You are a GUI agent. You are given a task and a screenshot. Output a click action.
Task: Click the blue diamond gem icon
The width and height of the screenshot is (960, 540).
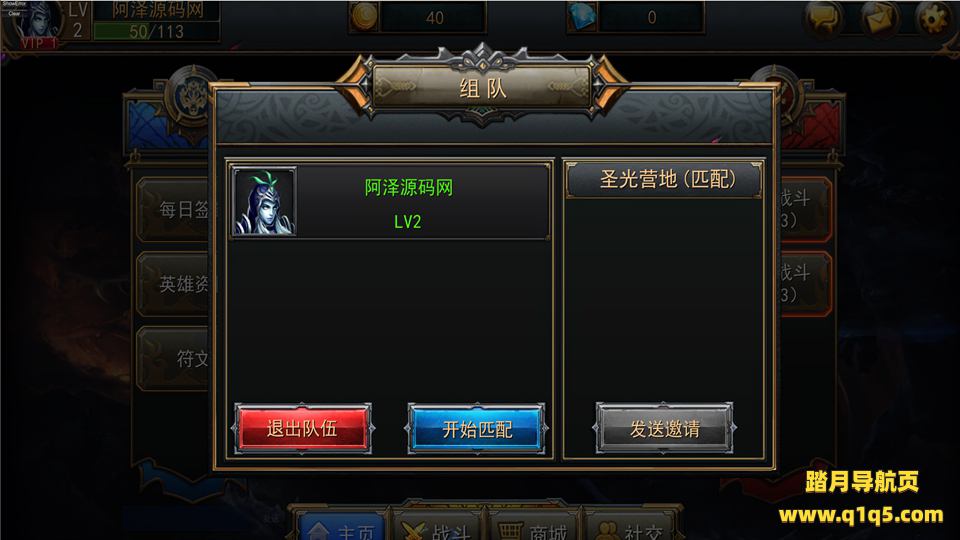coord(582,17)
